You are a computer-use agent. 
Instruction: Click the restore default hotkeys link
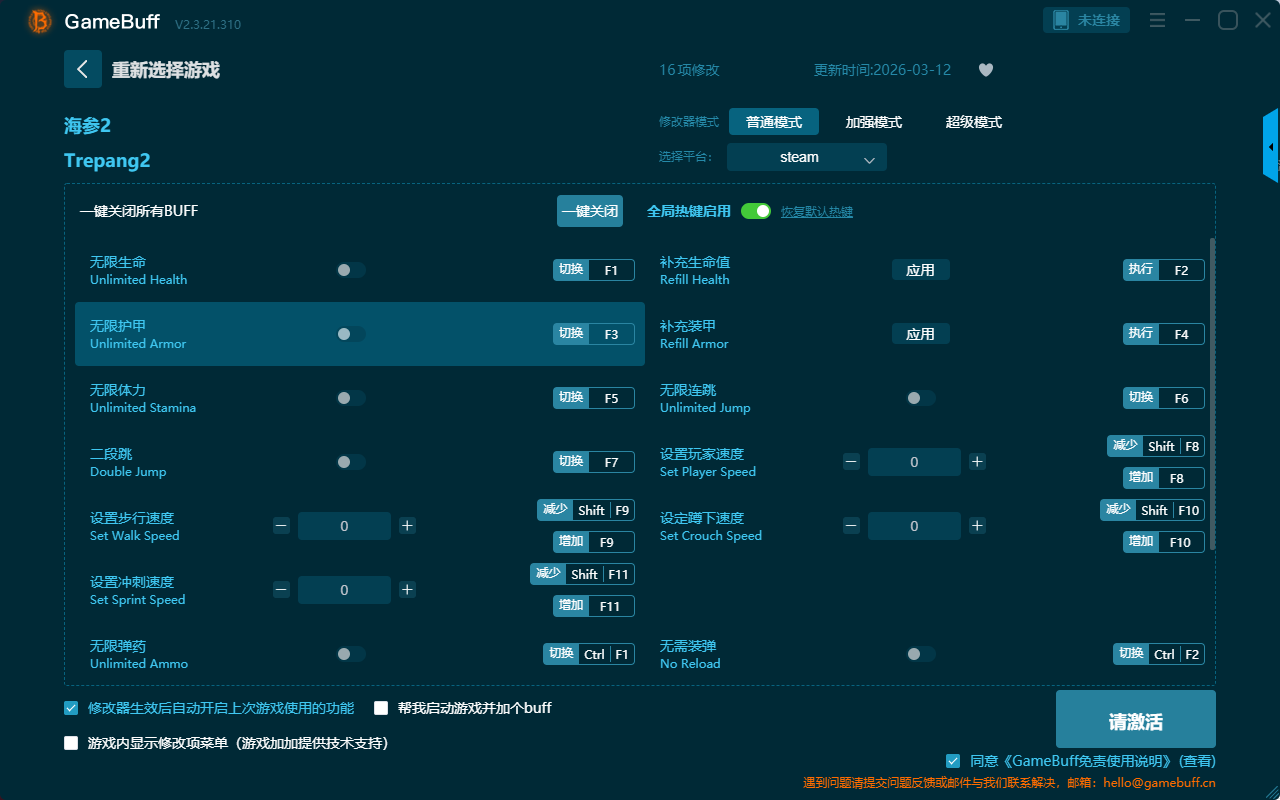coord(816,212)
